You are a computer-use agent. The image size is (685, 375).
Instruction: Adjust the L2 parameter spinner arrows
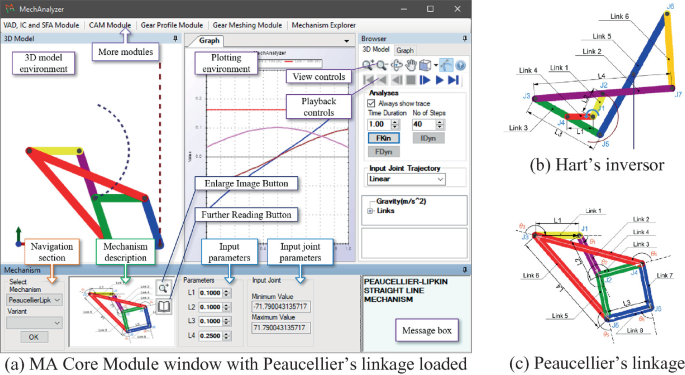[x=226, y=307]
